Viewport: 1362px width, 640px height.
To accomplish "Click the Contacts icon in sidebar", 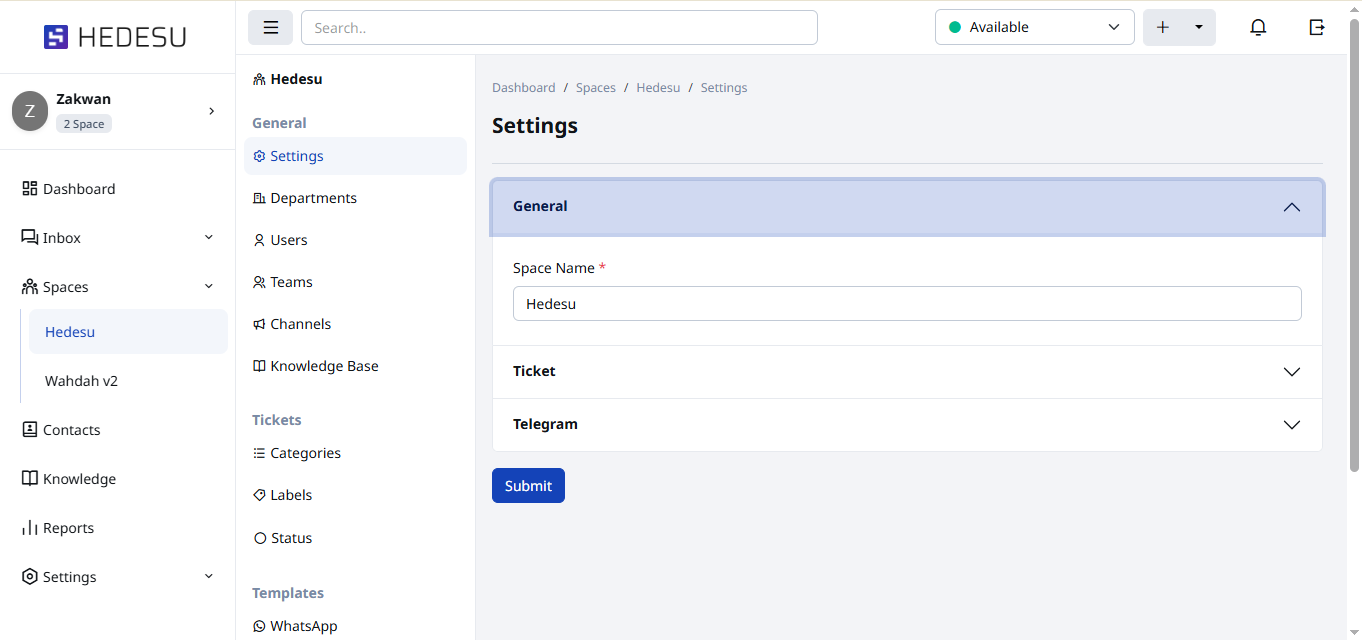I will 30,430.
